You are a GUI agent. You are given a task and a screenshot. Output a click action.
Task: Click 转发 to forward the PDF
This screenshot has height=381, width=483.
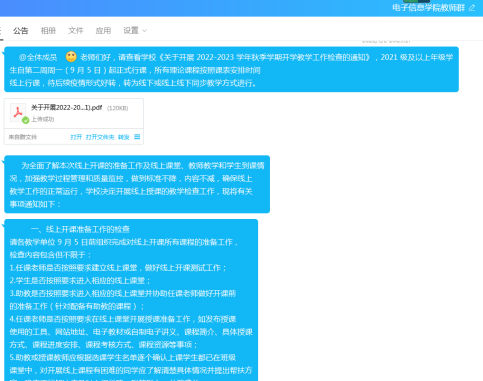pos(124,137)
